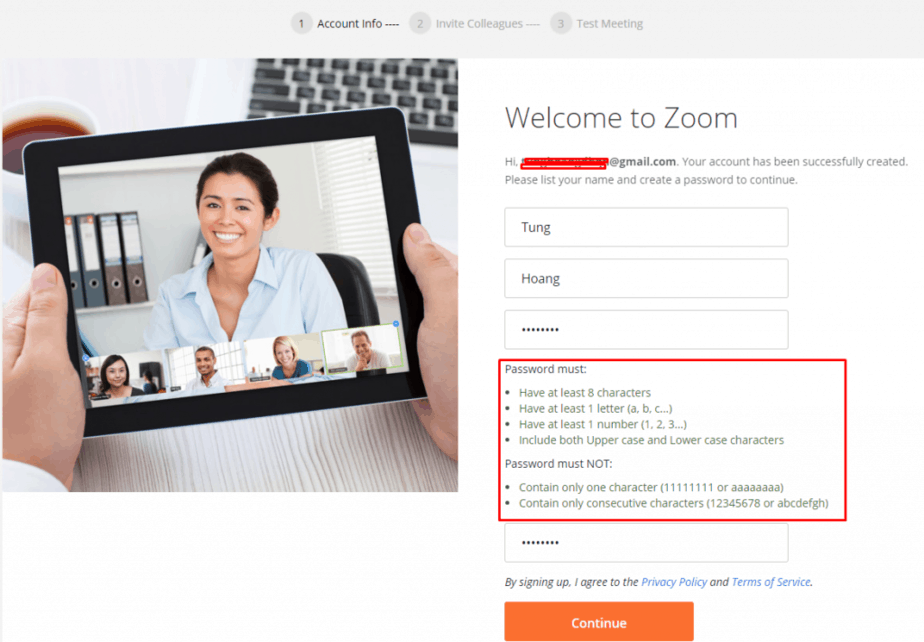Screen dimensions: 924x642
Task: Click the 'Password must NOT:' label
Action: (559, 464)
